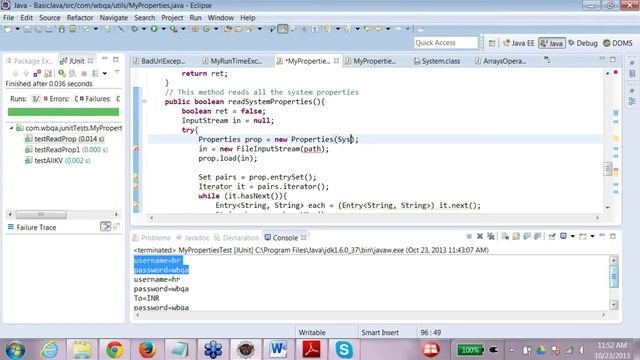640x360 pixels.
Task: Select testReadProp test result
Action: point(64,139)
